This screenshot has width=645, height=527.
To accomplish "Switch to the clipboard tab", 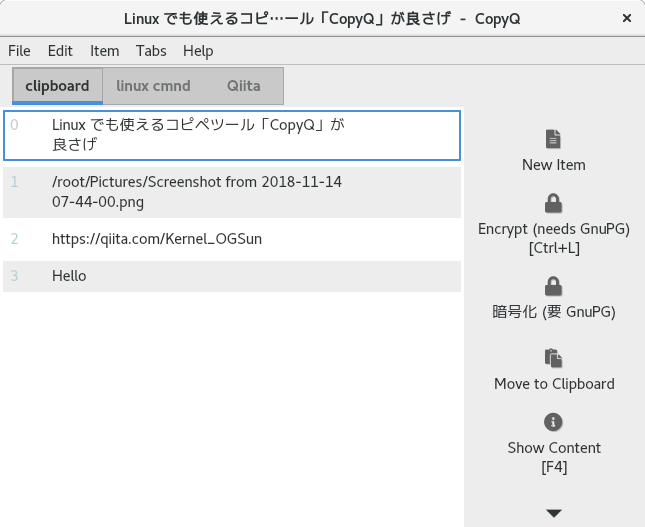I will tap(57, 86).
